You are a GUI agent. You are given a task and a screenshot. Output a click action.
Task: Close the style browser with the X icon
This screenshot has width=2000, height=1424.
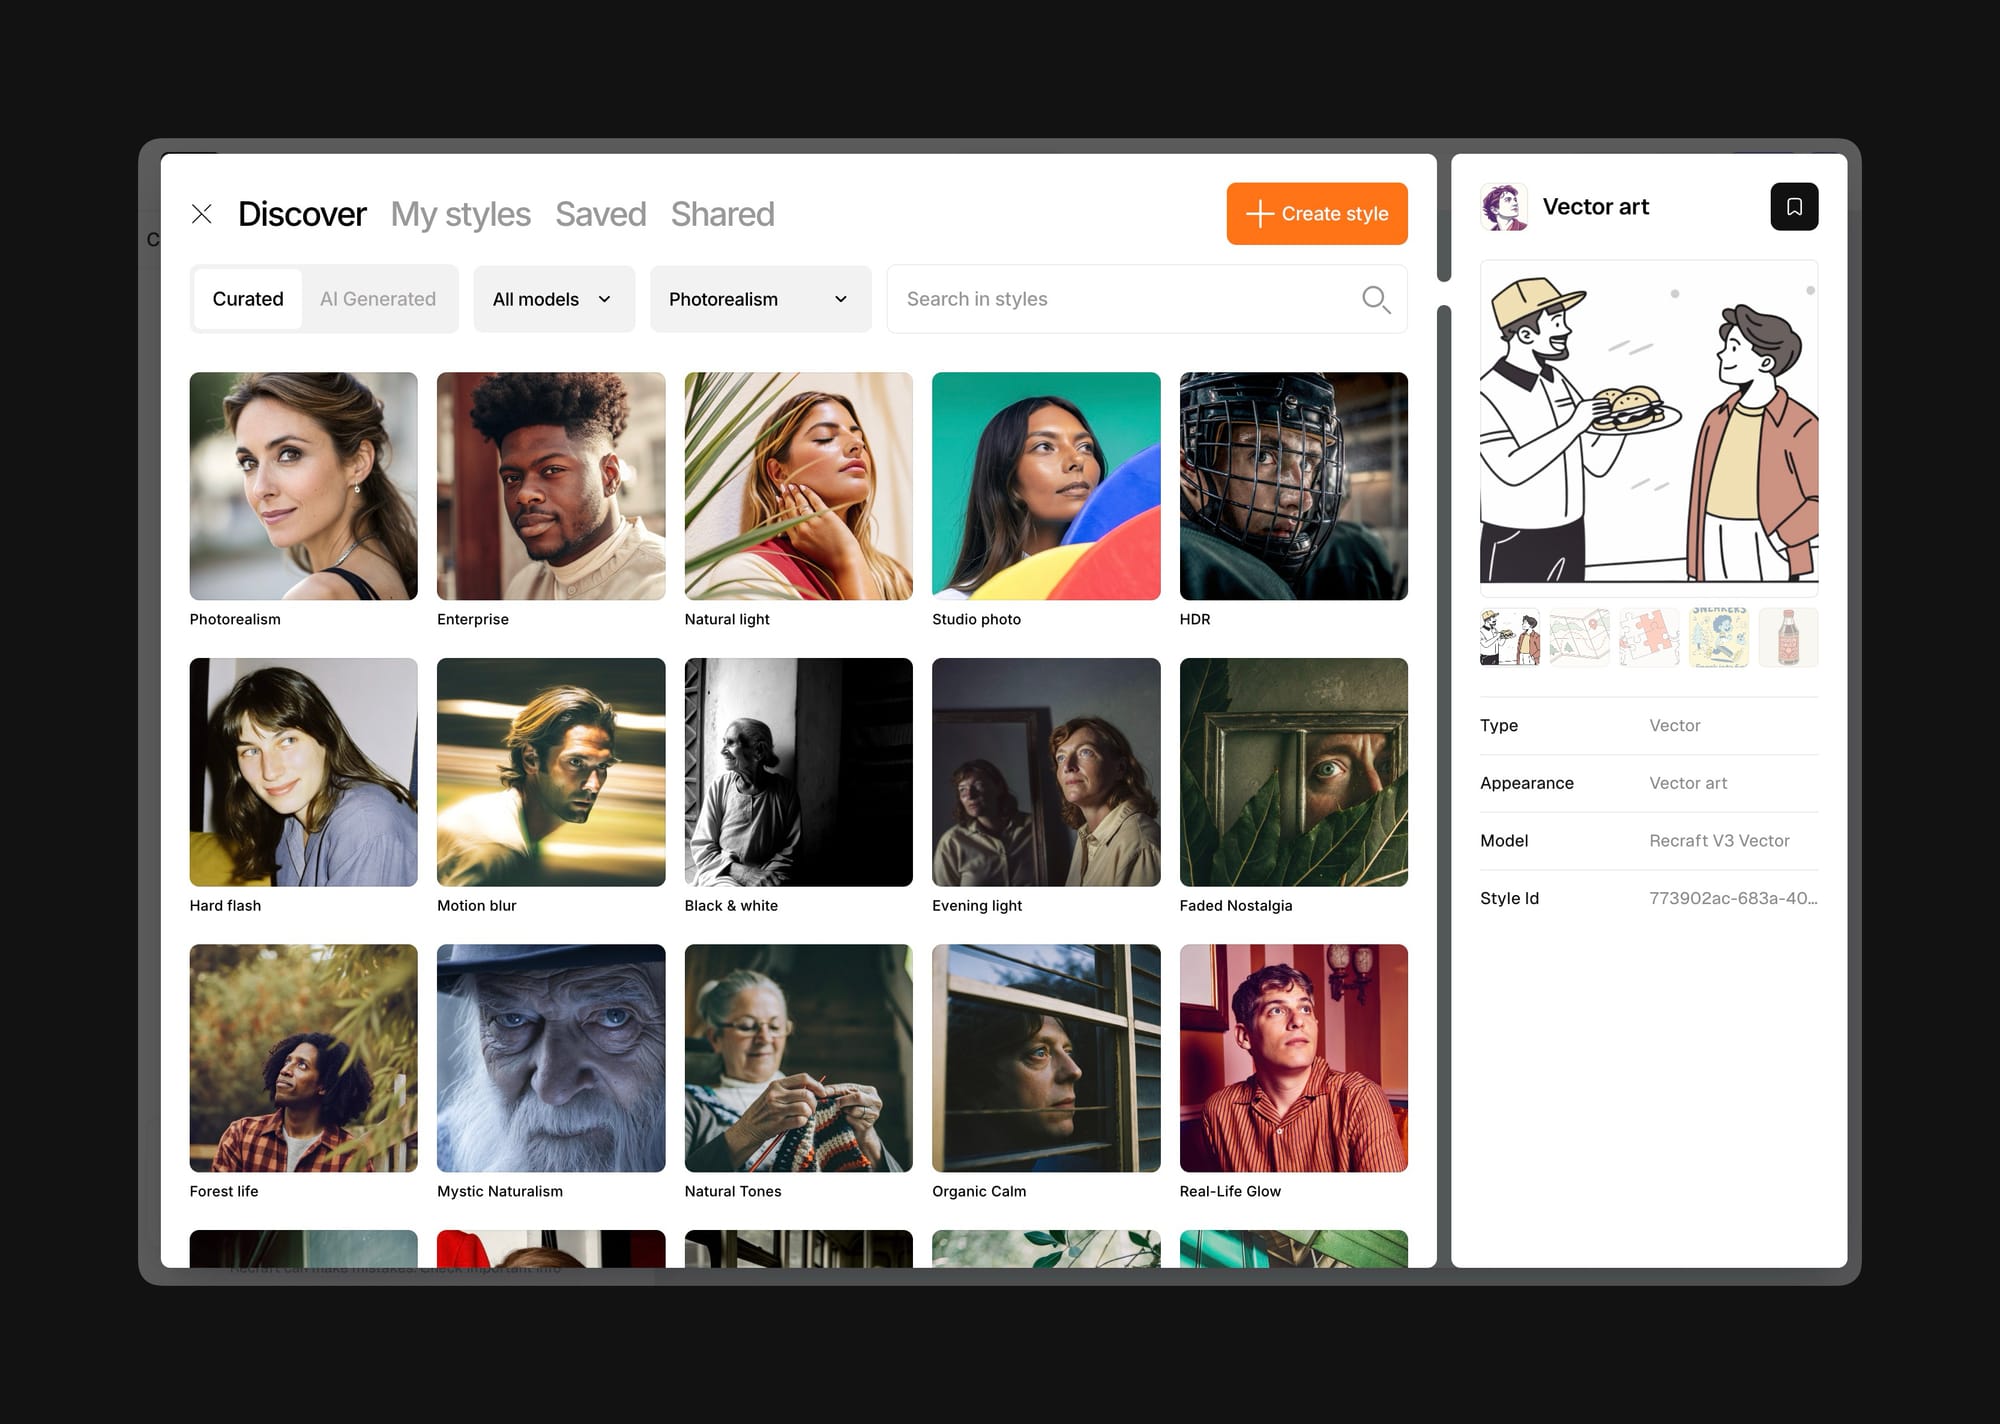202,214
